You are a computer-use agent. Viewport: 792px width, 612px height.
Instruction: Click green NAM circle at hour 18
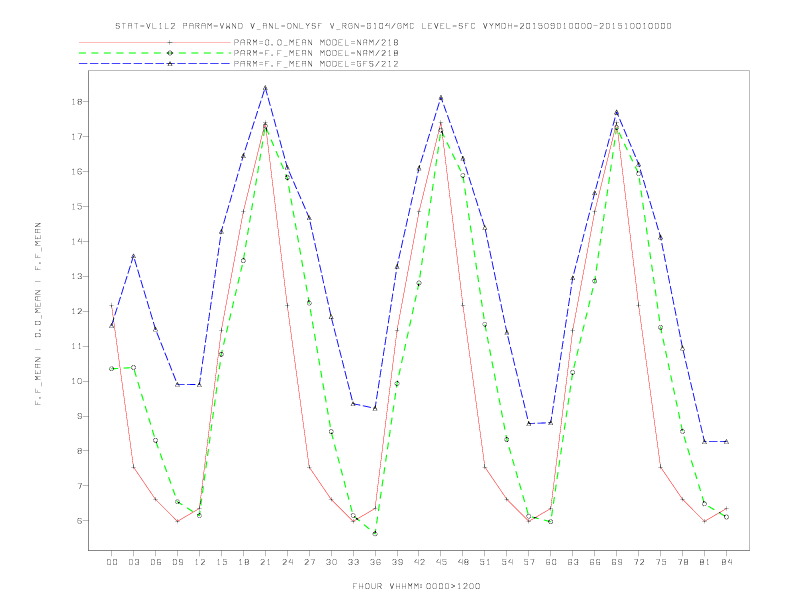pyautogui.click(x=243, y=261)
